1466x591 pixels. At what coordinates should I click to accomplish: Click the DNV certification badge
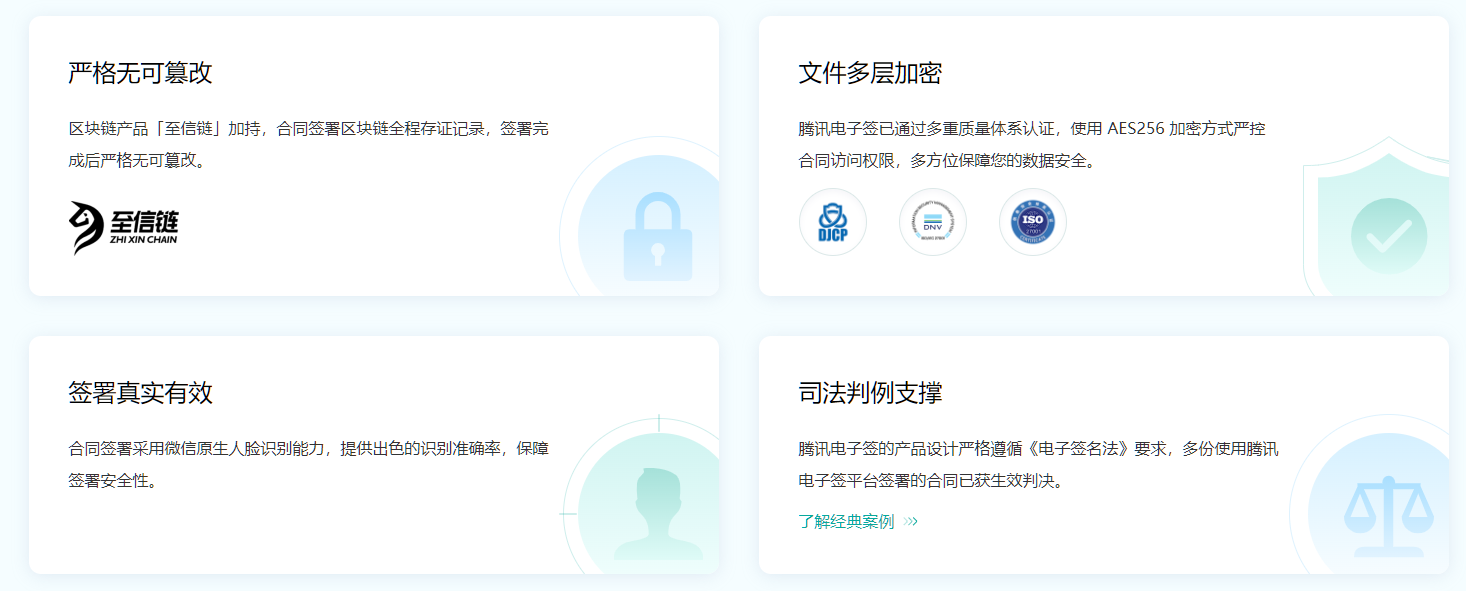point(933,222)
